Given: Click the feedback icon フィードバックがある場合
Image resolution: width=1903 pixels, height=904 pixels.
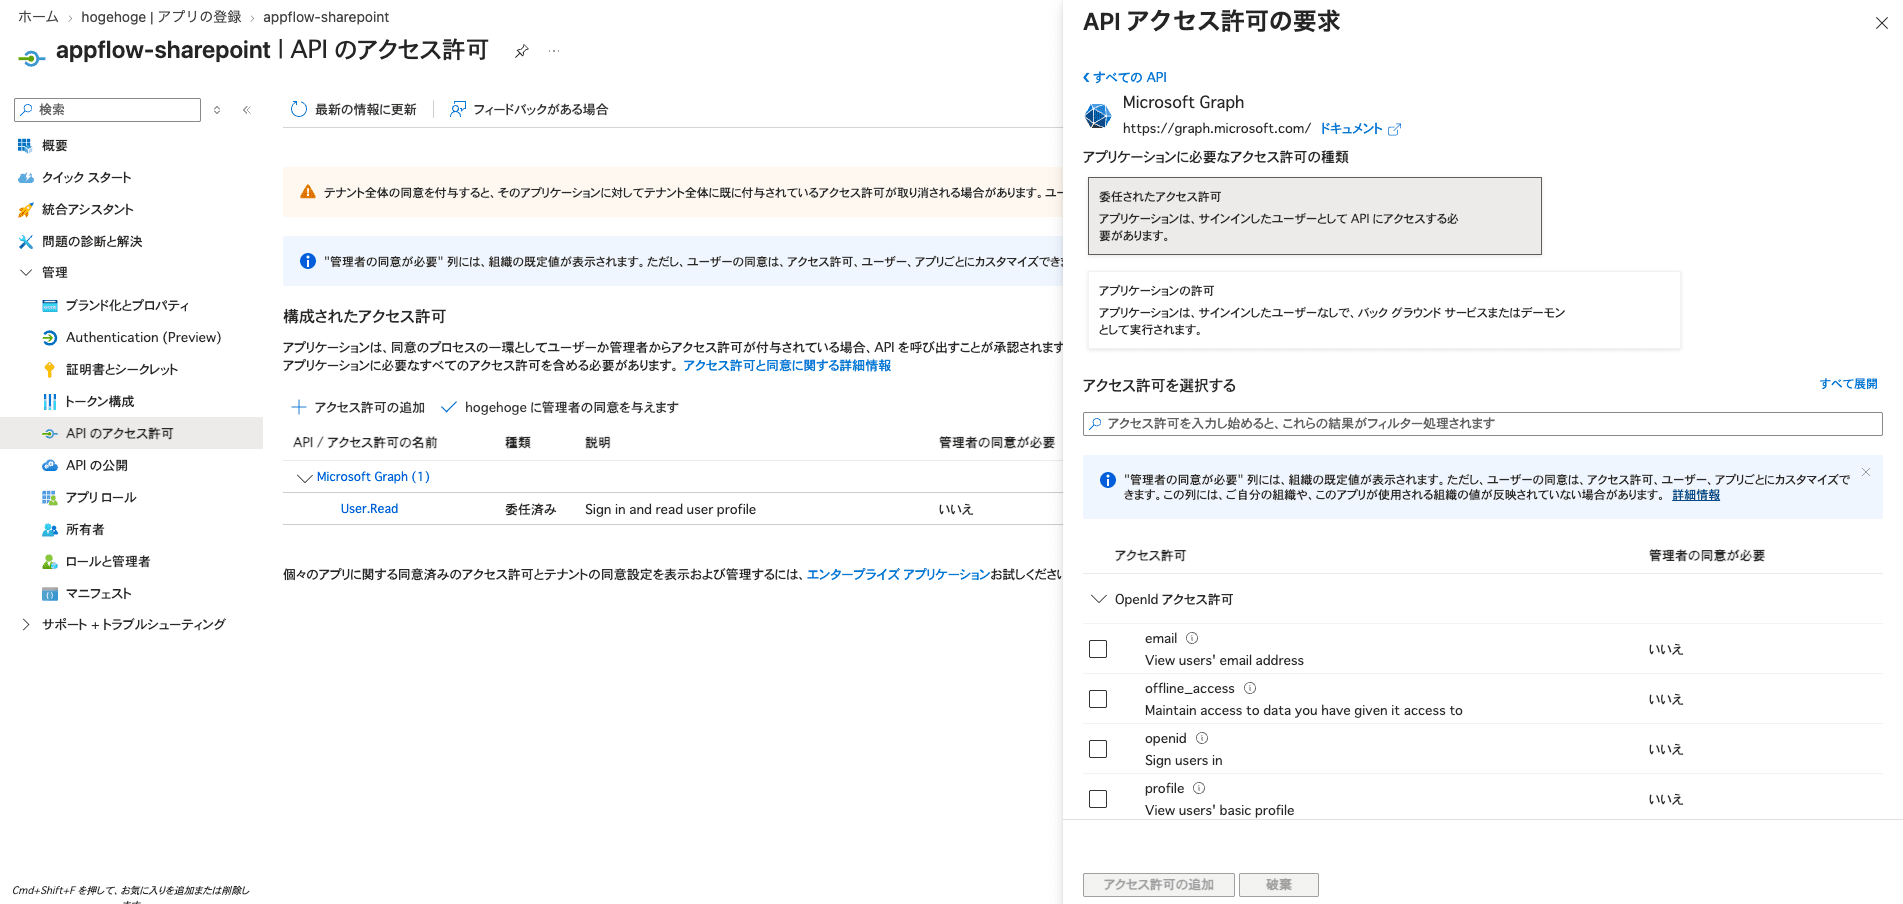Looking at the screenshot, I should coord(457,109).
